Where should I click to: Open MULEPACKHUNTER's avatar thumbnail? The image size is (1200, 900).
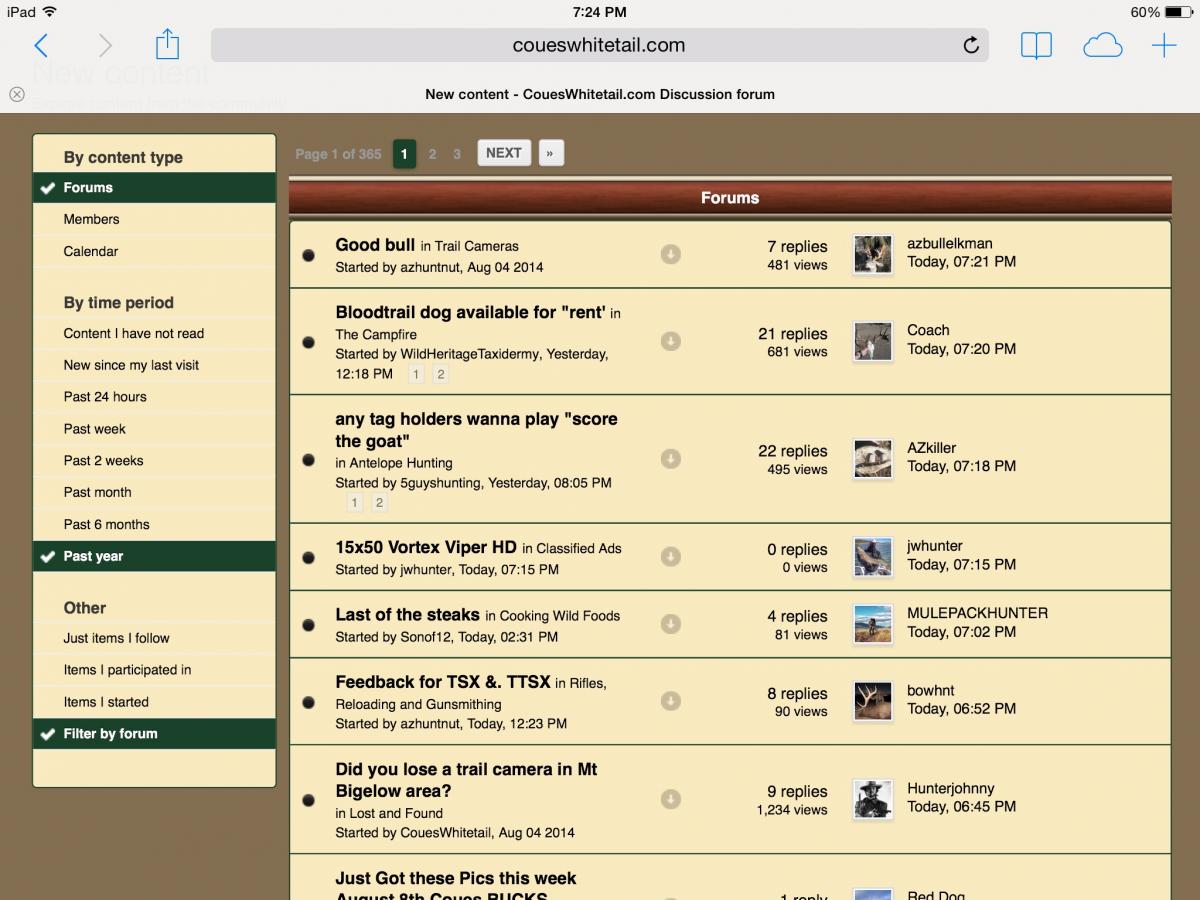[x=873, y=624]
